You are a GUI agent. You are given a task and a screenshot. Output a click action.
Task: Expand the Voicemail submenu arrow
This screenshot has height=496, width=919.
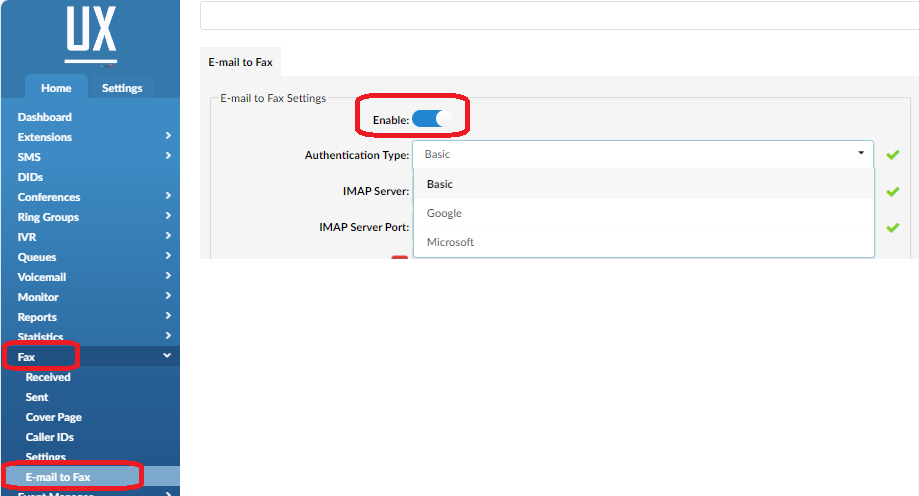(168, 276)
